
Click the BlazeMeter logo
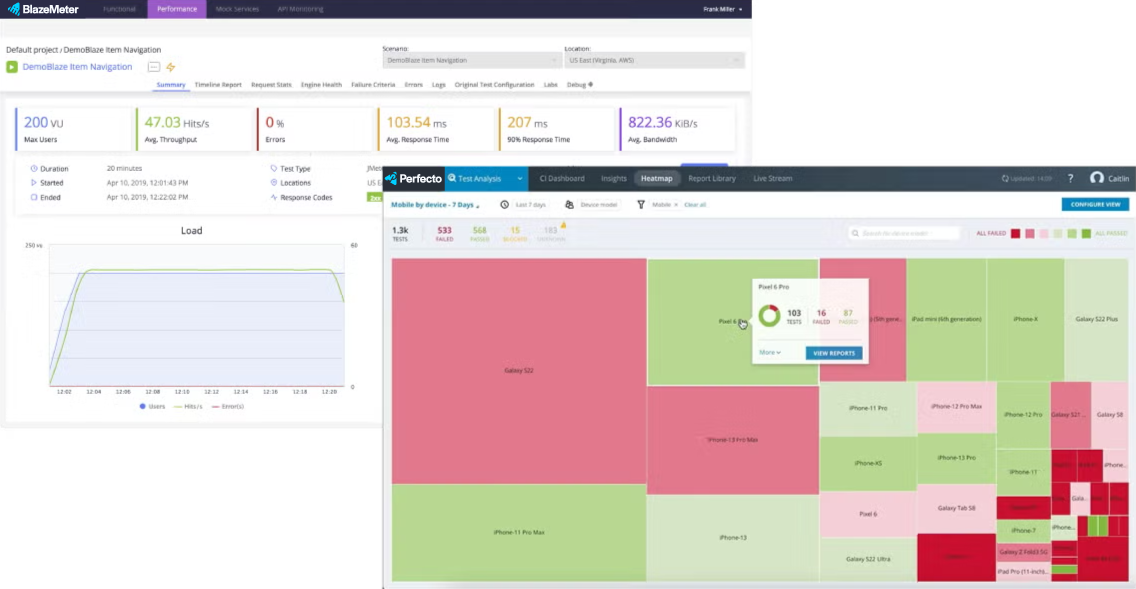point(43,9)
